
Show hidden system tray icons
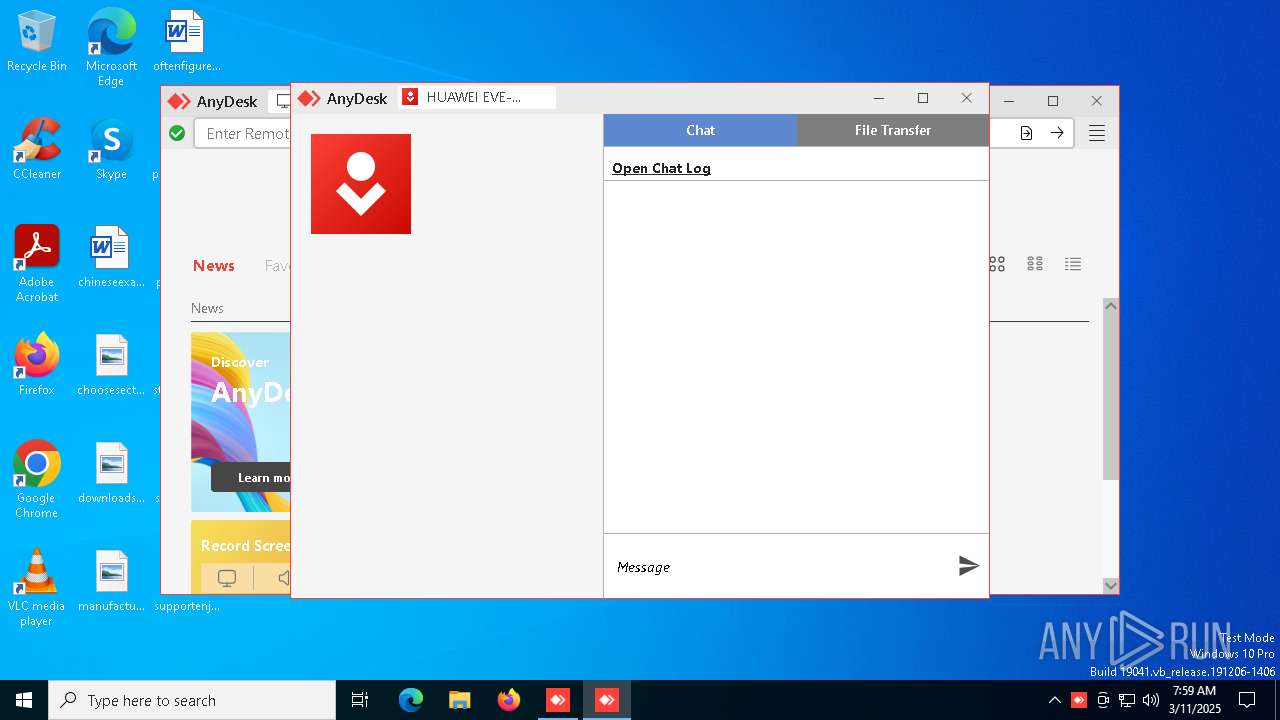1054,700
